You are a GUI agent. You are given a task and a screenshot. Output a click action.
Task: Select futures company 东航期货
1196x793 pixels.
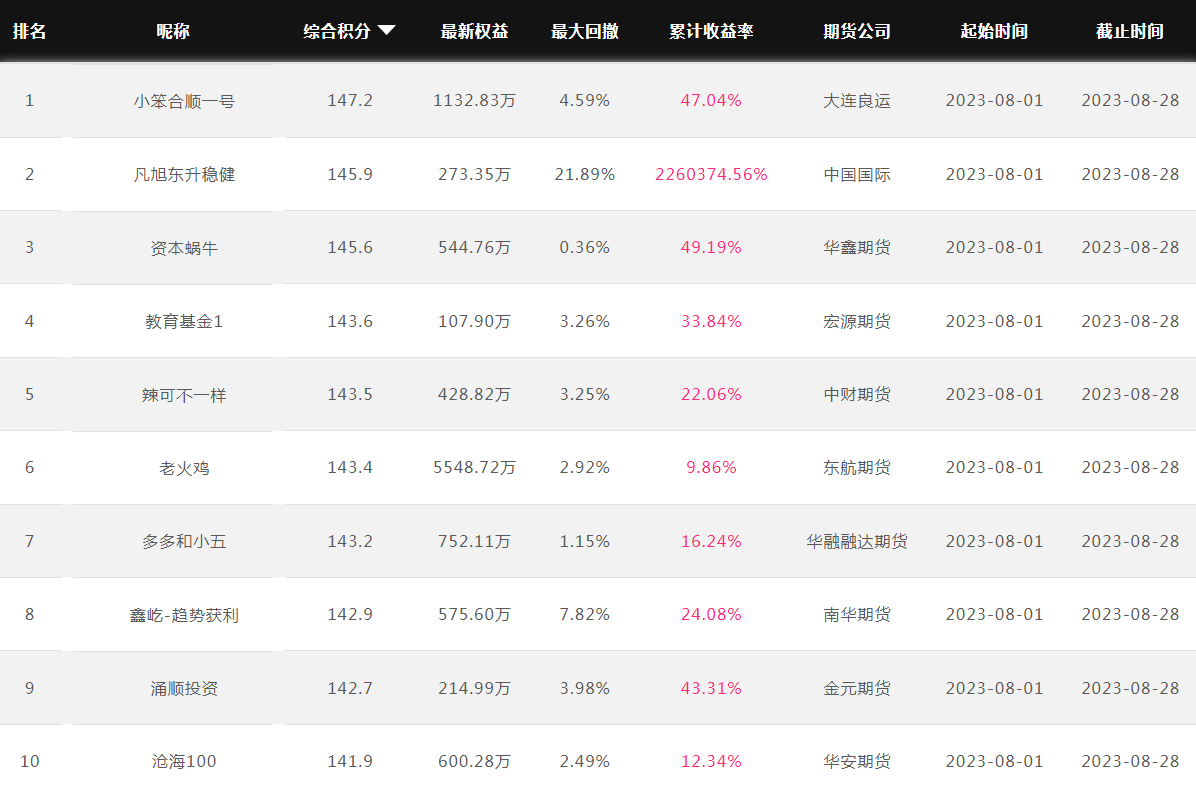coord(857,468)
